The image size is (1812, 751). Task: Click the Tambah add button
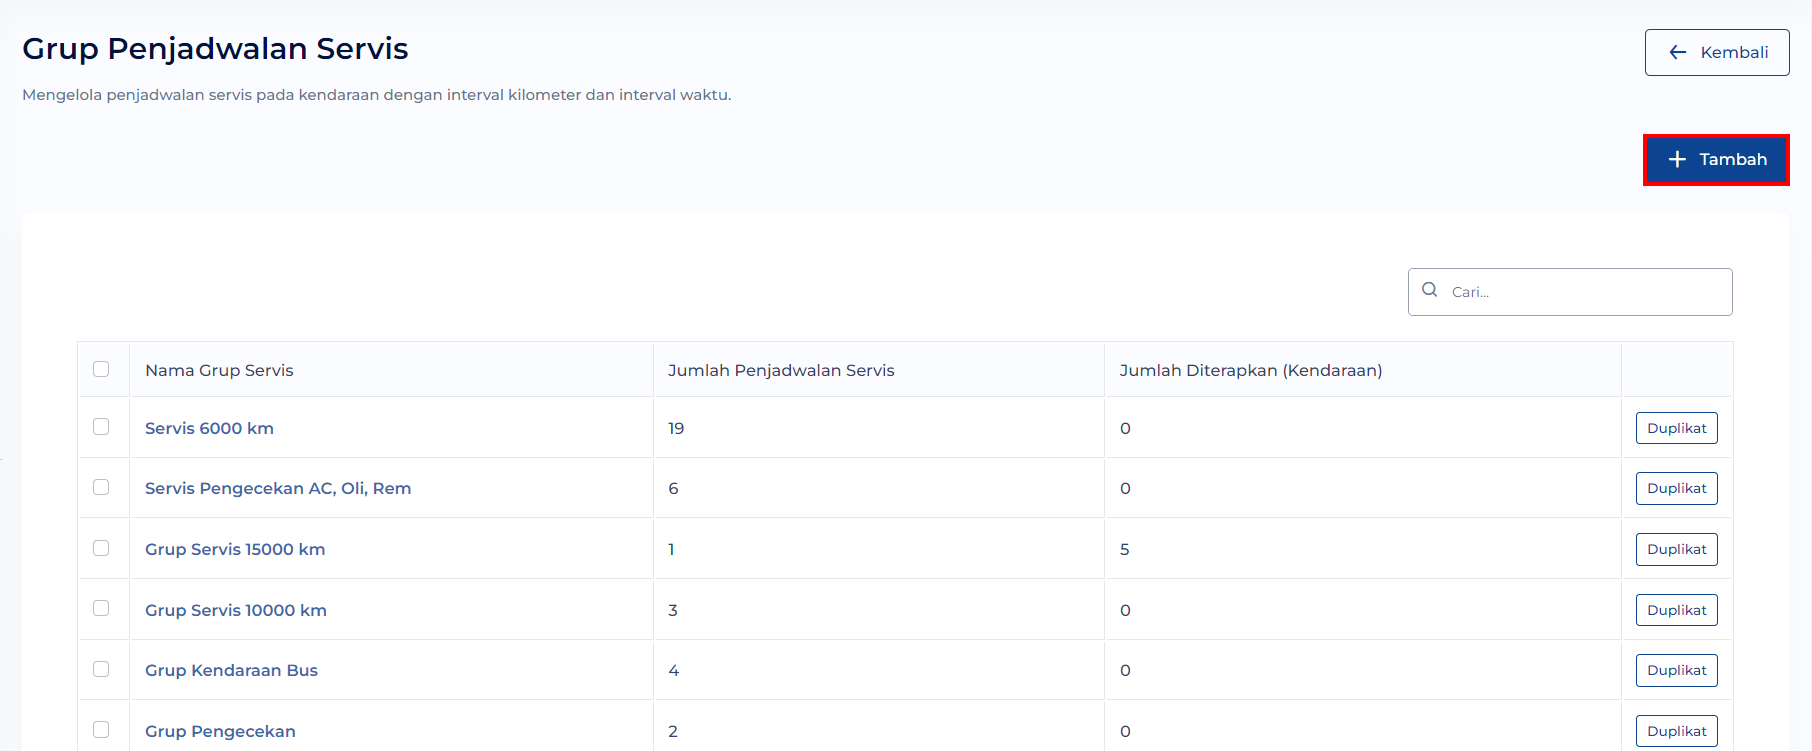1716,160
